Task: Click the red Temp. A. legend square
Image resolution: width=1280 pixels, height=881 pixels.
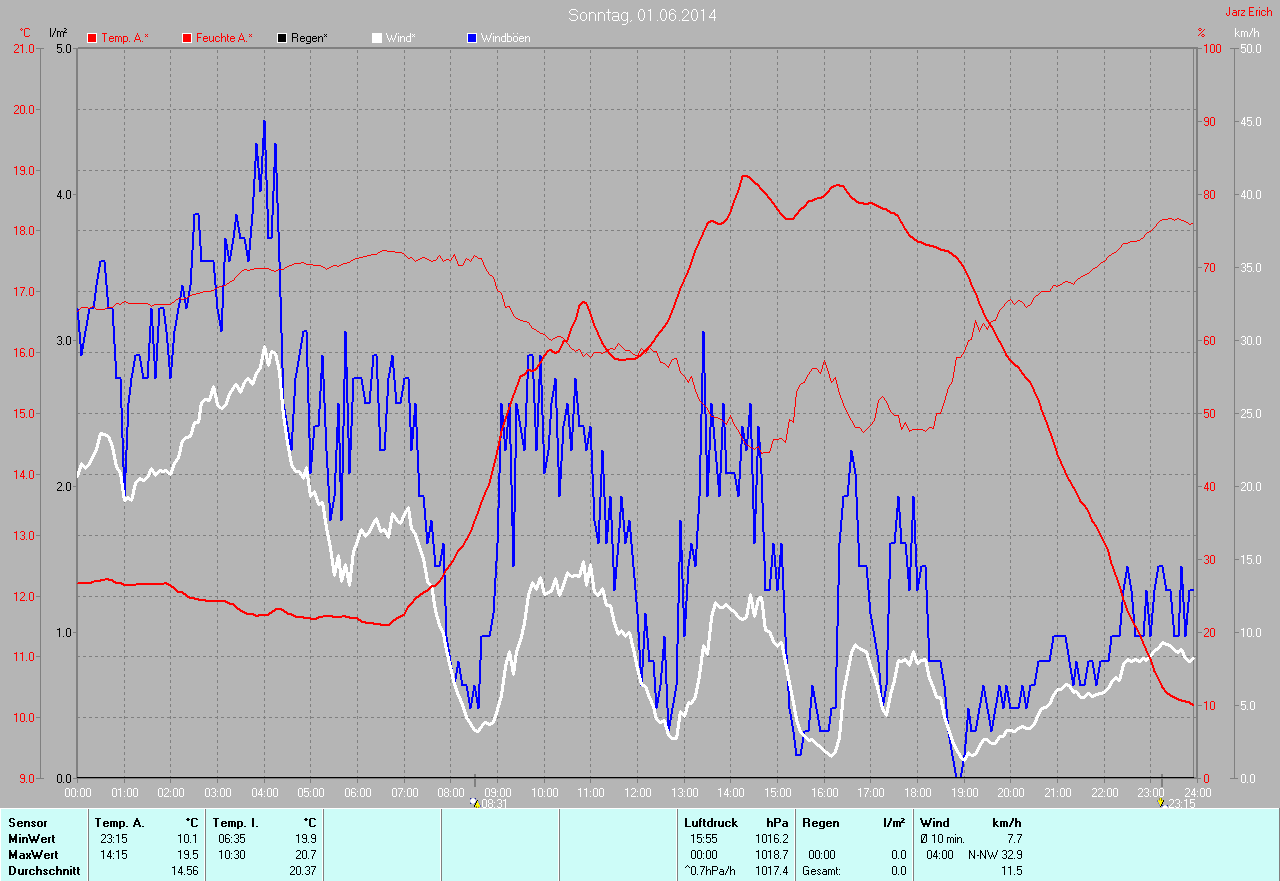Action: 92,38
